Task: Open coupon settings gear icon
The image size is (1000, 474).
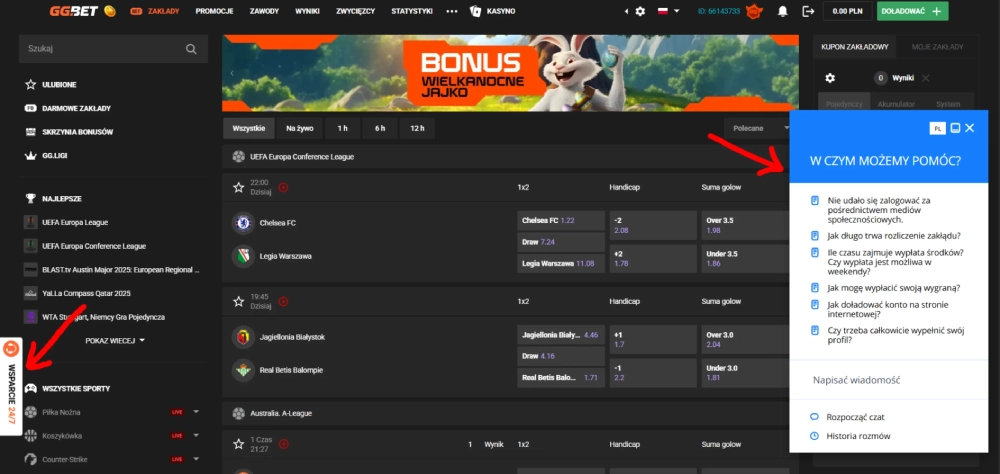Action: tap(830, 78)
